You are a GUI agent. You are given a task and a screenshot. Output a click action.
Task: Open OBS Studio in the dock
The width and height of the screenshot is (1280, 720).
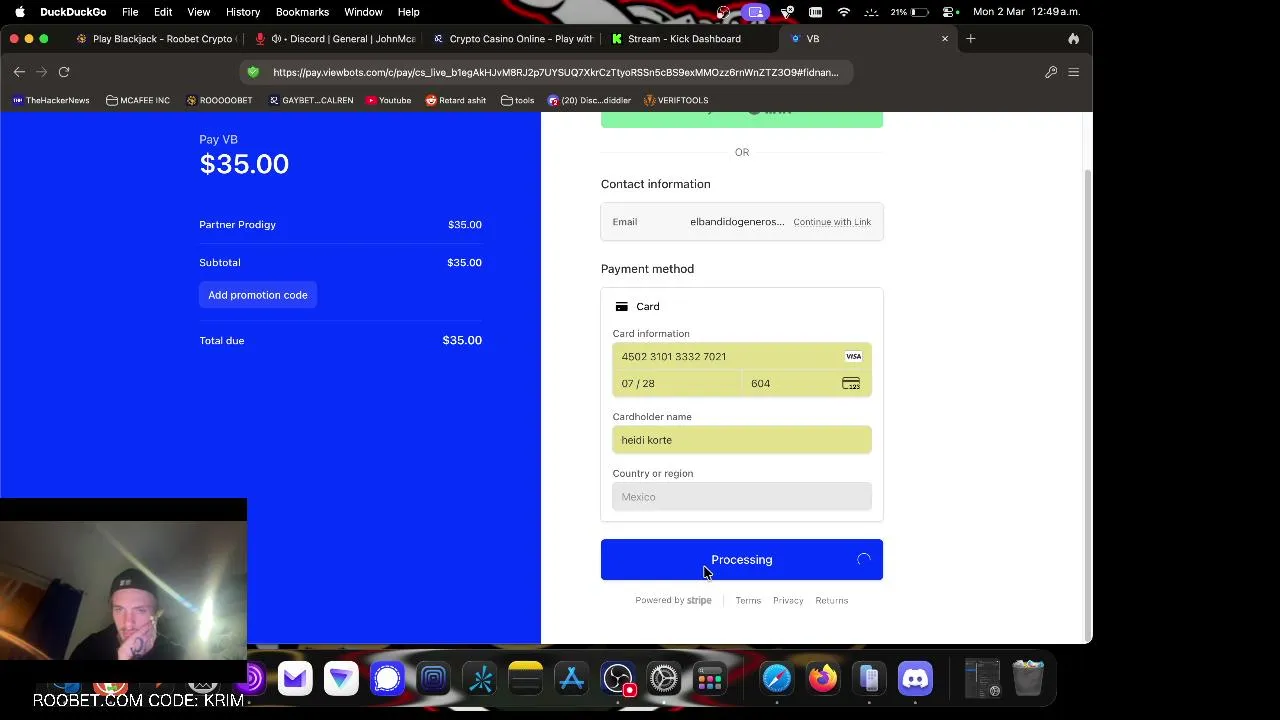point(618,679)
